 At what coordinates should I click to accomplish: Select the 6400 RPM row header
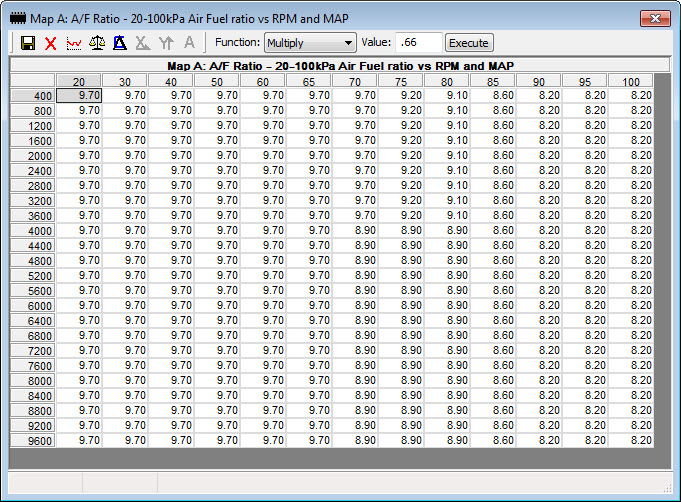[x=33, y=320]
